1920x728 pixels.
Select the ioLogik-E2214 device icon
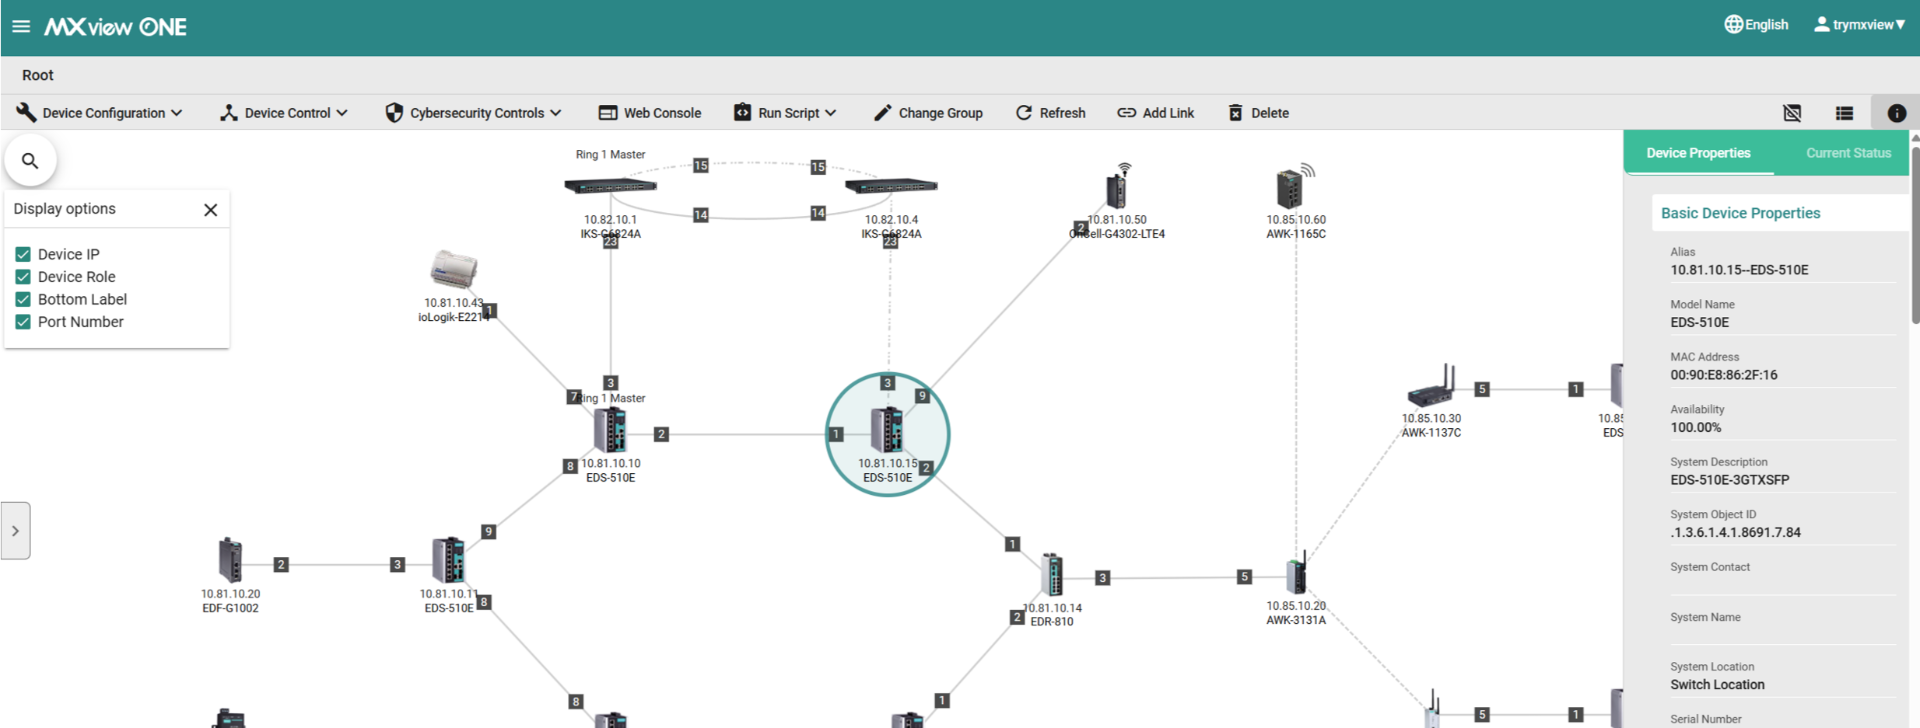453,269
